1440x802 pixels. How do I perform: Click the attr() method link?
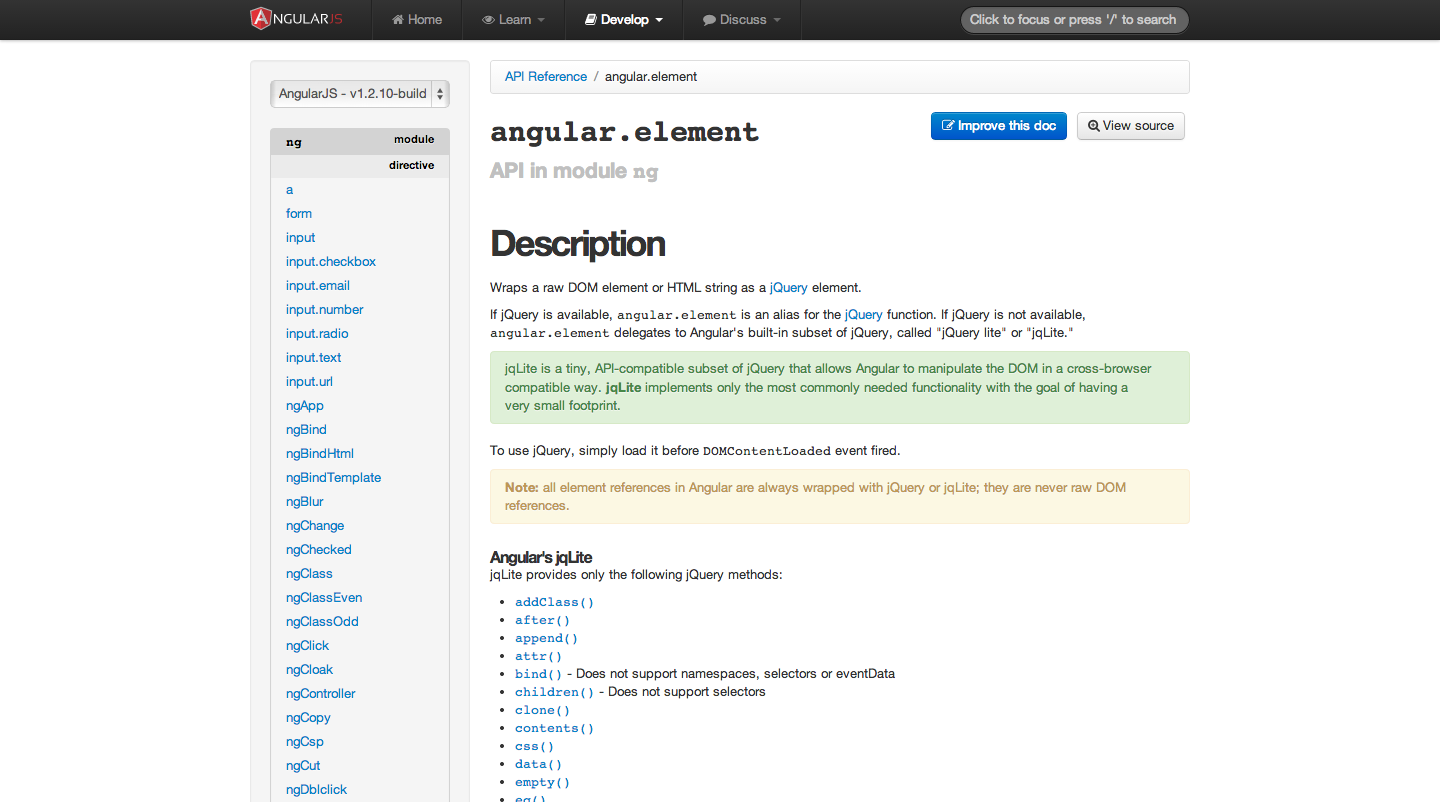[x=539, y=656]
